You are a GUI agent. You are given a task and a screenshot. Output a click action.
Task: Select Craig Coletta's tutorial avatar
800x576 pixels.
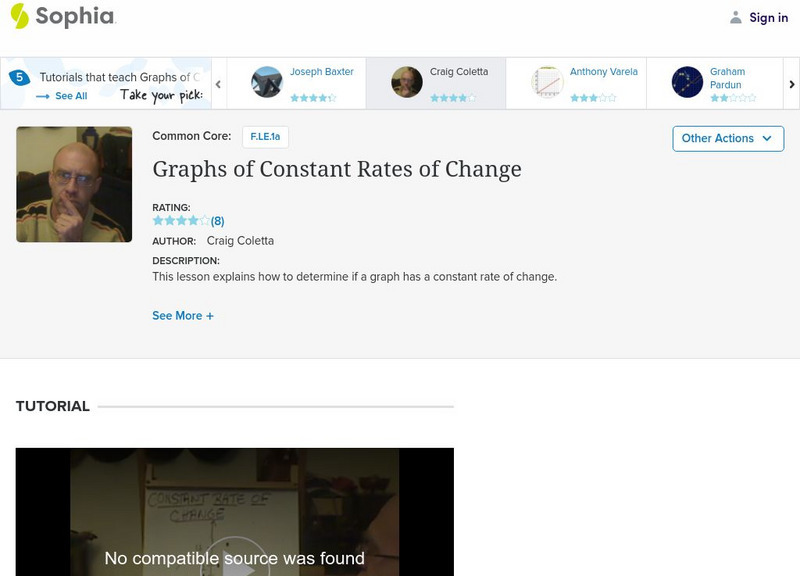(407, 82)
